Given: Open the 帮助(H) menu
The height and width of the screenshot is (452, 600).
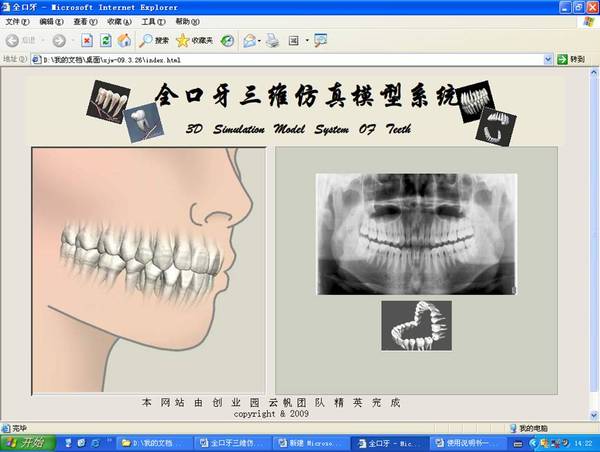Looking at the screenshot, I should pos(188,22).
